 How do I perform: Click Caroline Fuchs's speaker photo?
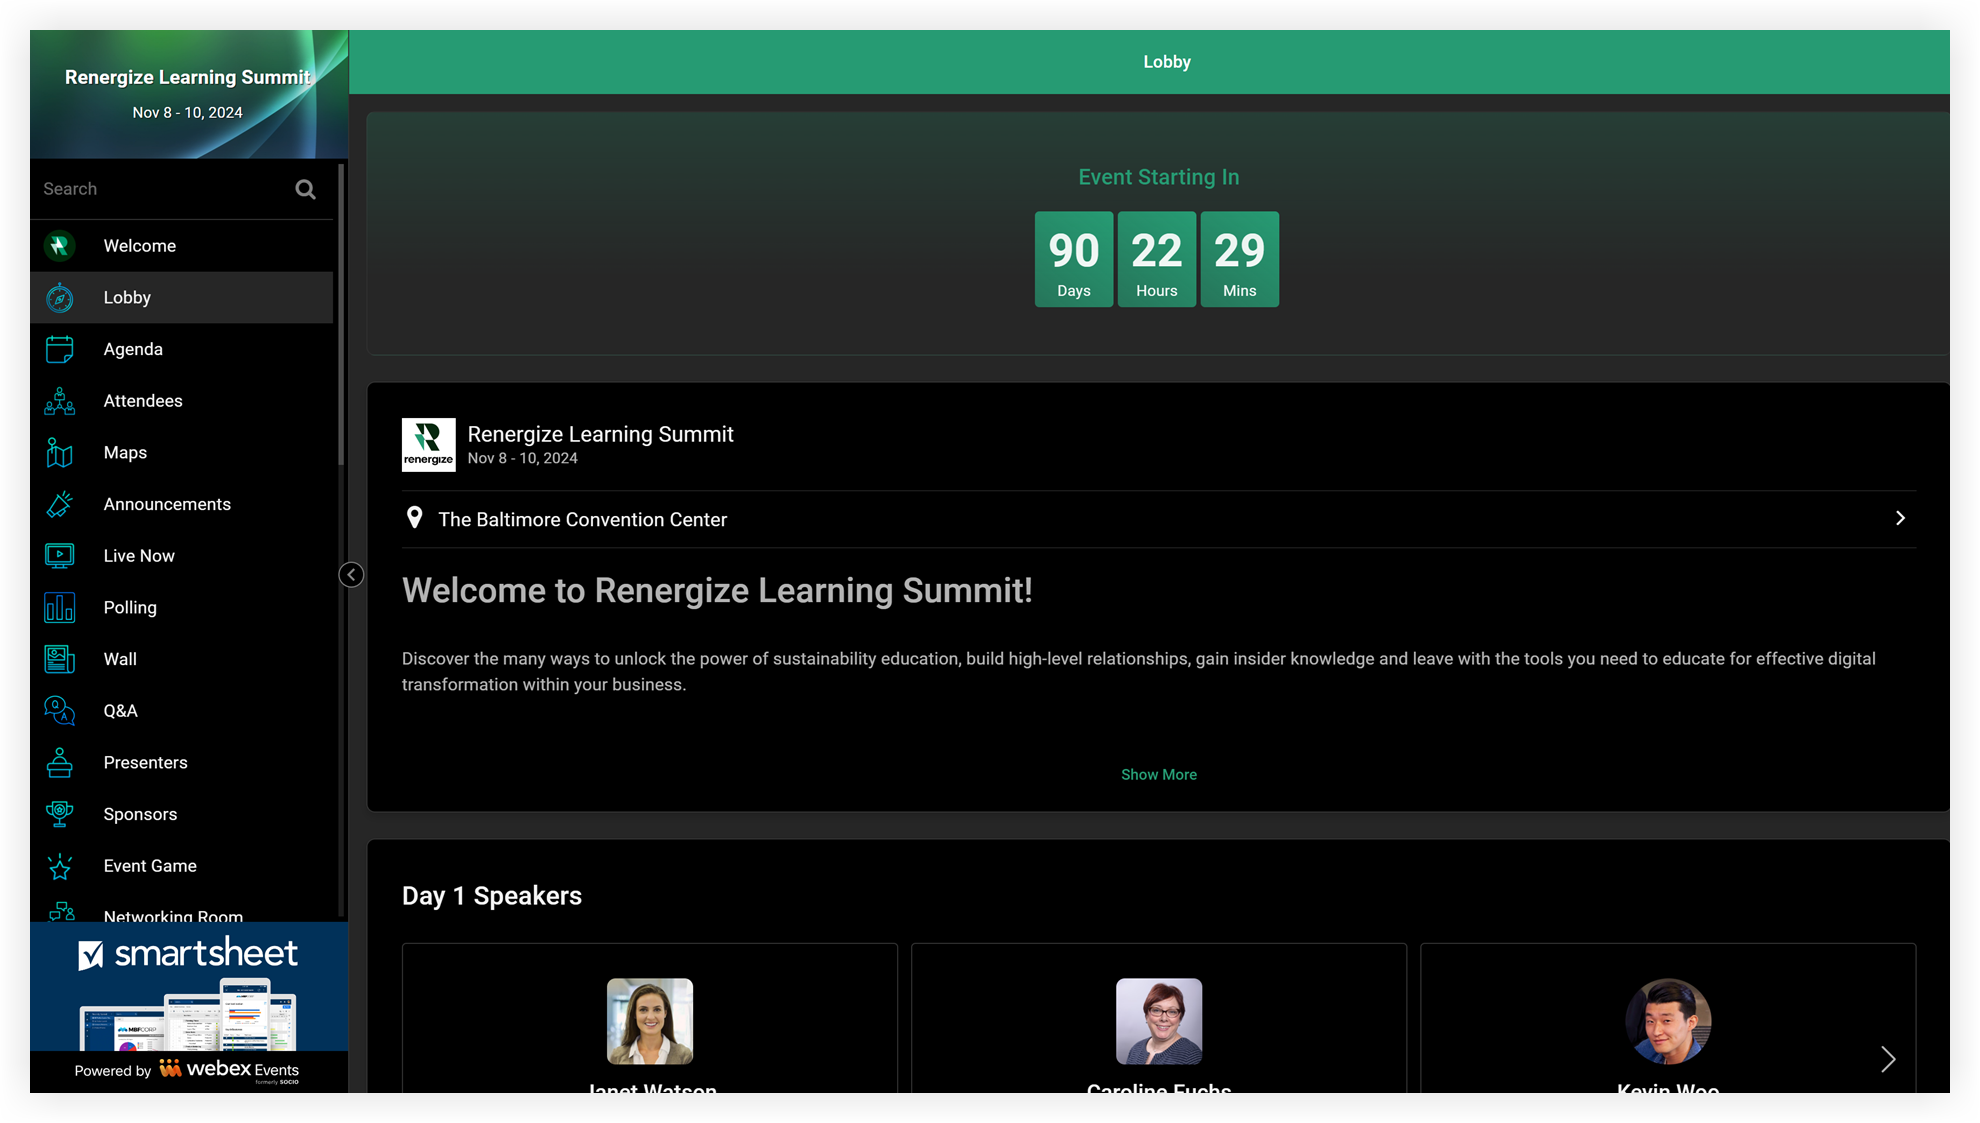[1159, 1021]
